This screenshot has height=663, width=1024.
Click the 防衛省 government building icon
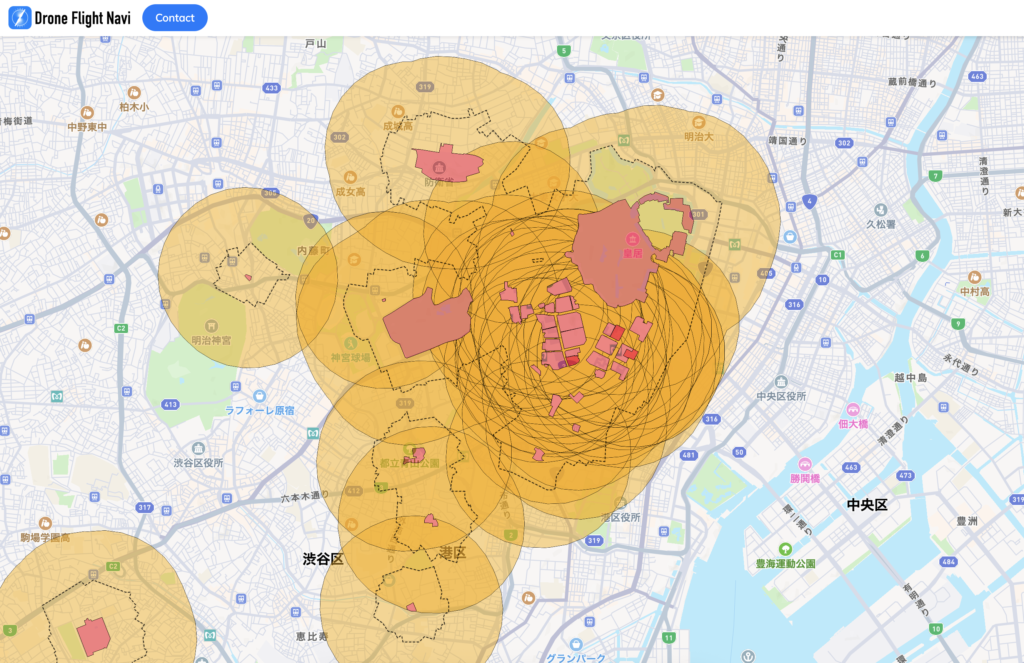pyautogui.click(x=440, y=168)
